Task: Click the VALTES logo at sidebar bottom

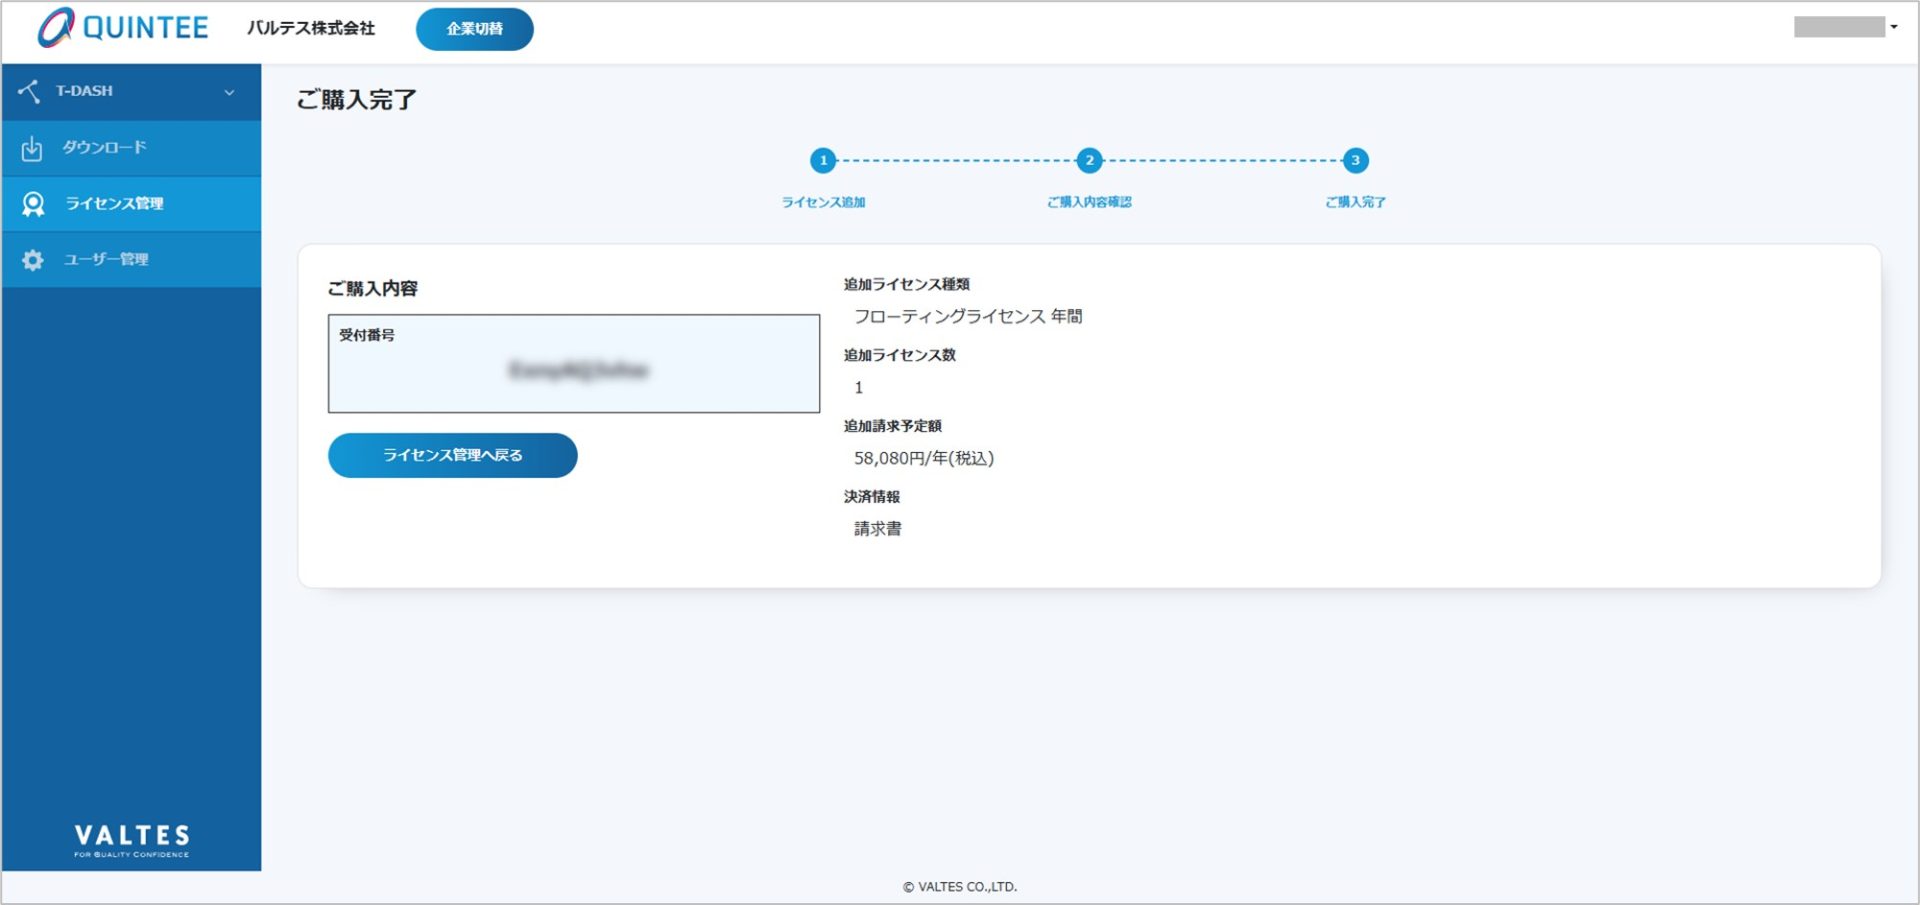Action: pos(131,840)
